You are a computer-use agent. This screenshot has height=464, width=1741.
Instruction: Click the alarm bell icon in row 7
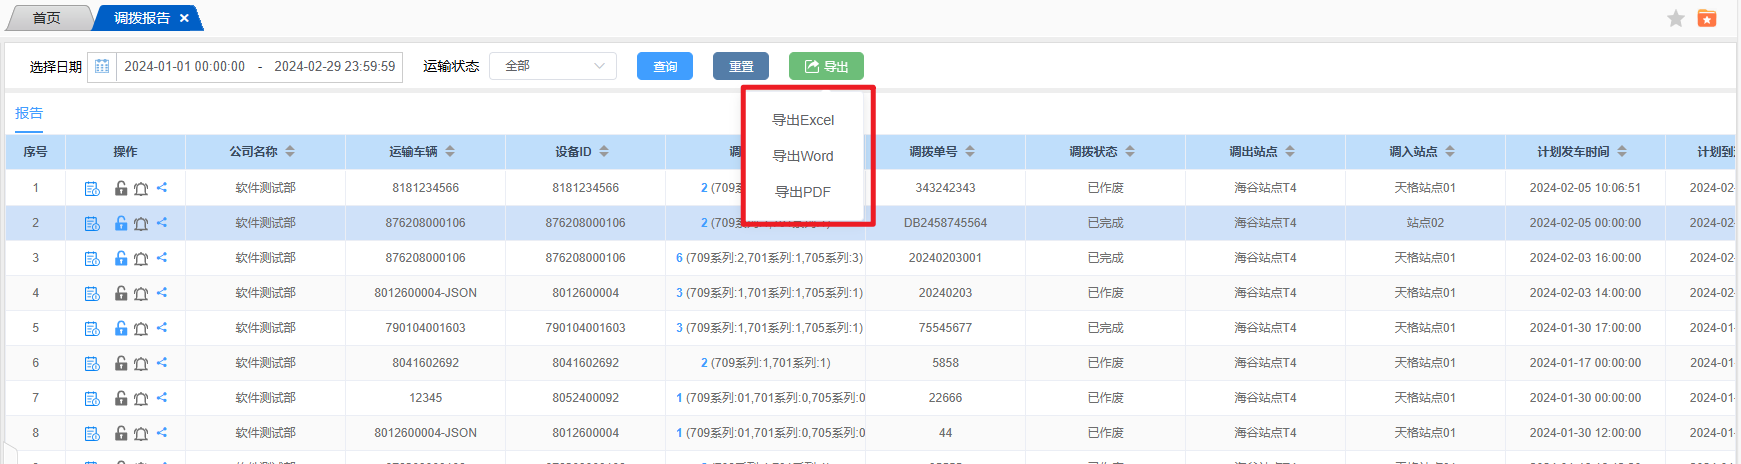click(141, 398)
